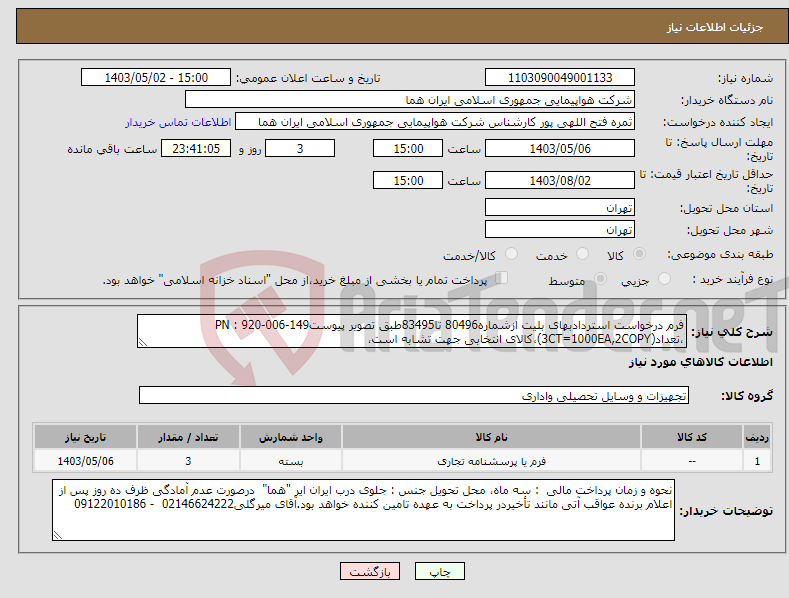The width and height of the screenshot is (789, 598).
Task: Click the announcement date field 1403/05/02 - 15:00
Action: (156, 78)
